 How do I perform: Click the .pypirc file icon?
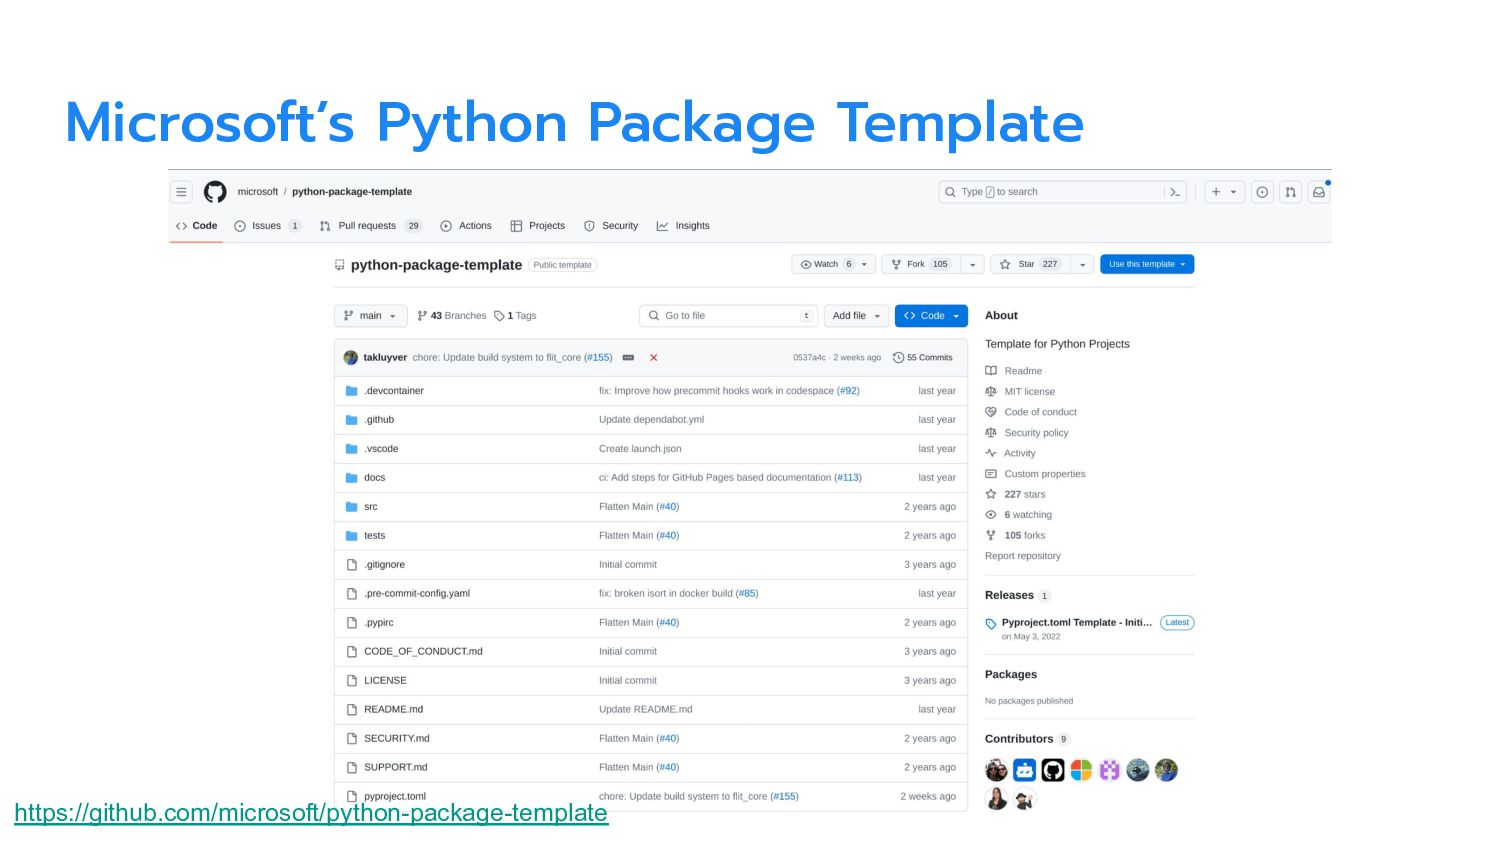(x=351, y=623)
